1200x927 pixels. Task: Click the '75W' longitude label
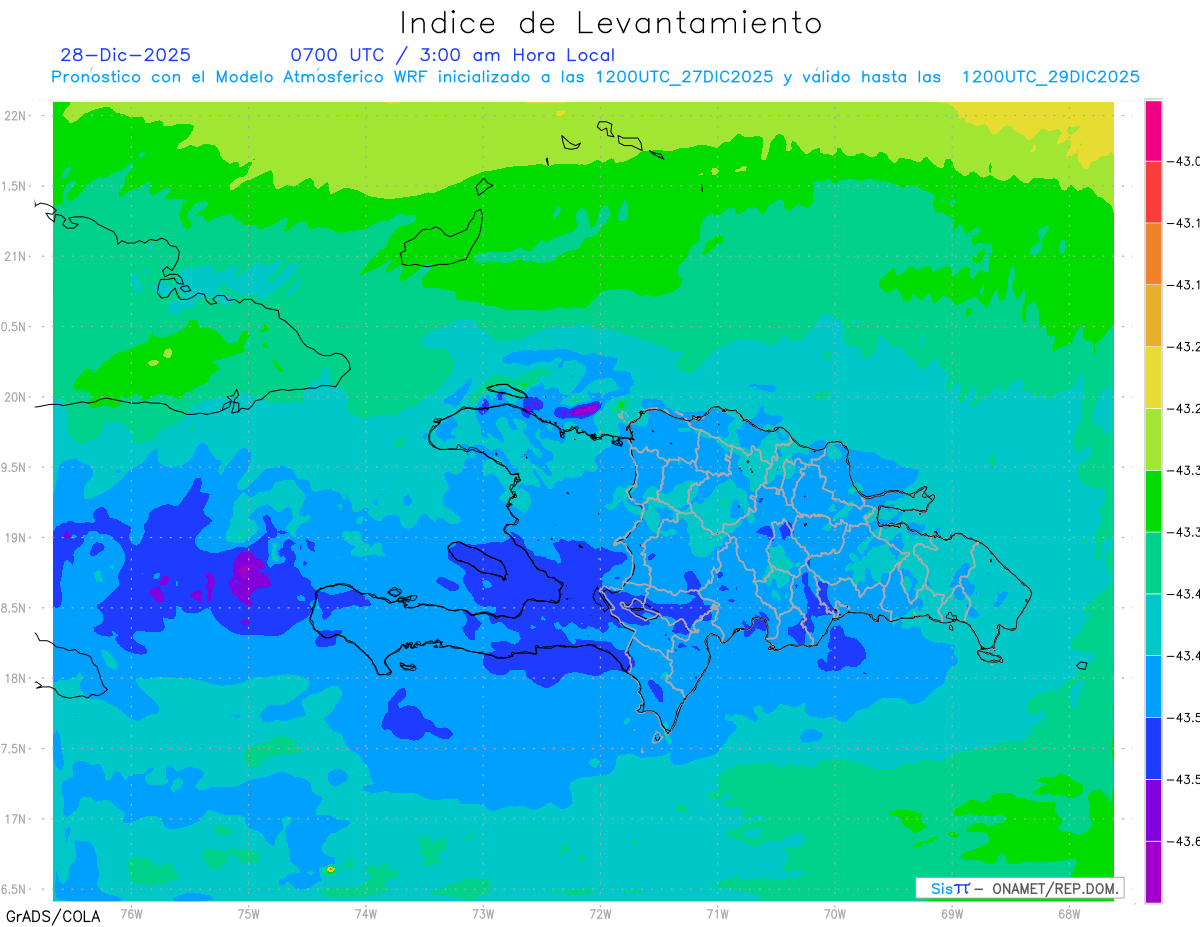click(249, 914)
